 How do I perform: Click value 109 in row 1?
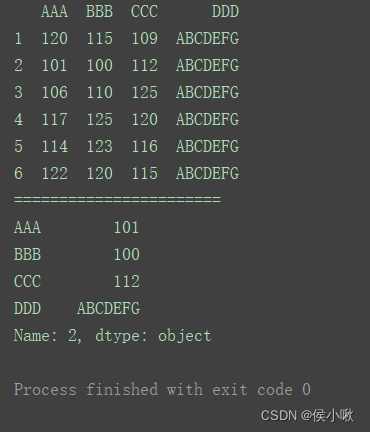(145, 38)
